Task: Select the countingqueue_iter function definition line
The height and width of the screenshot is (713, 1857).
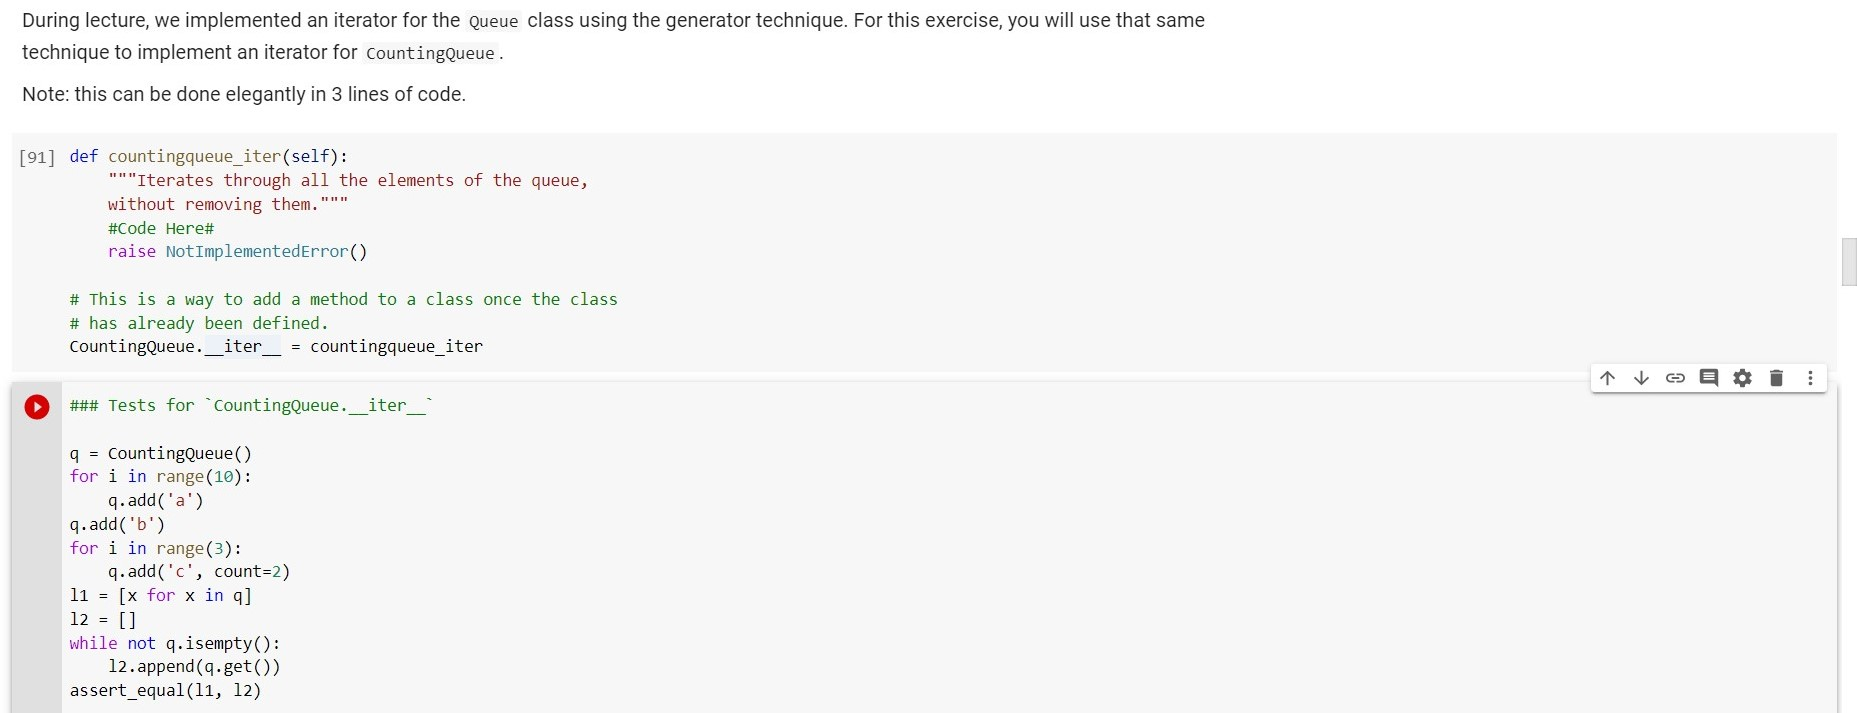Action: 207,156
